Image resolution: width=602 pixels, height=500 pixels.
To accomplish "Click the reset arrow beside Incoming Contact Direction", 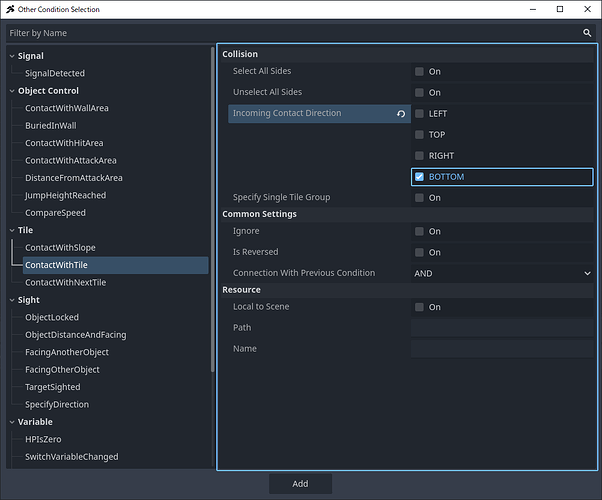I will click(x=401, y=114).
